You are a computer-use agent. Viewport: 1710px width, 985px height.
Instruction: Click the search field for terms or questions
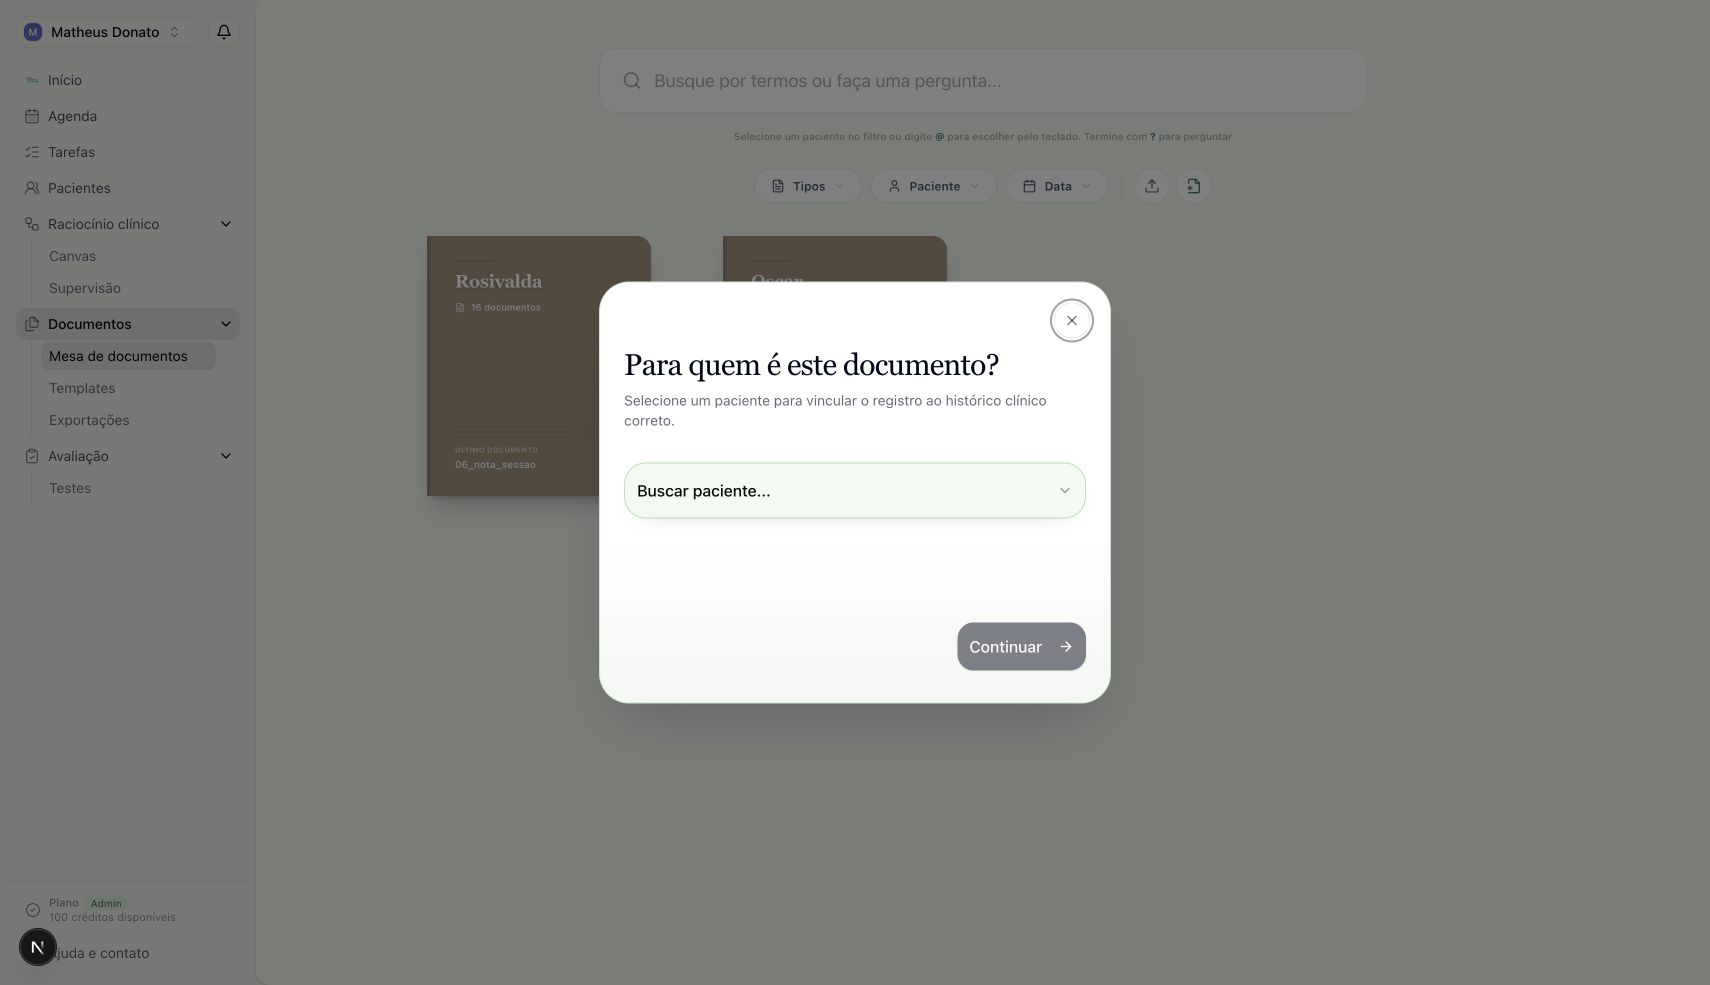click(x=982, y=81)
